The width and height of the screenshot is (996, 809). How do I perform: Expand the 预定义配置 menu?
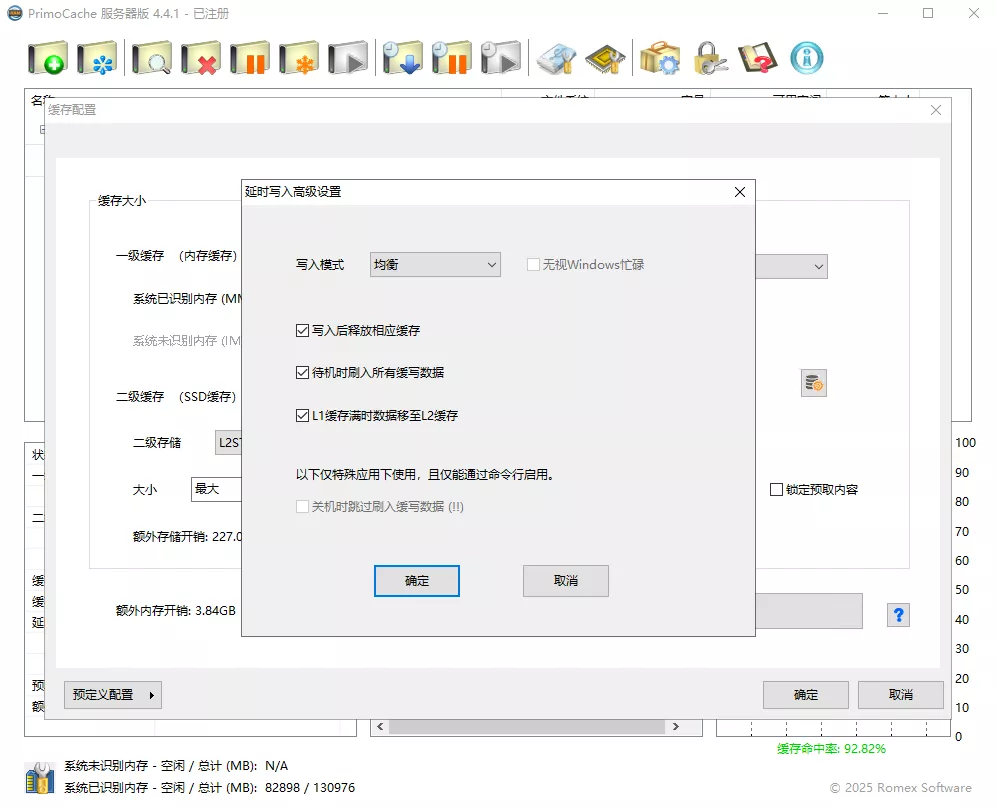coord(112,694)
